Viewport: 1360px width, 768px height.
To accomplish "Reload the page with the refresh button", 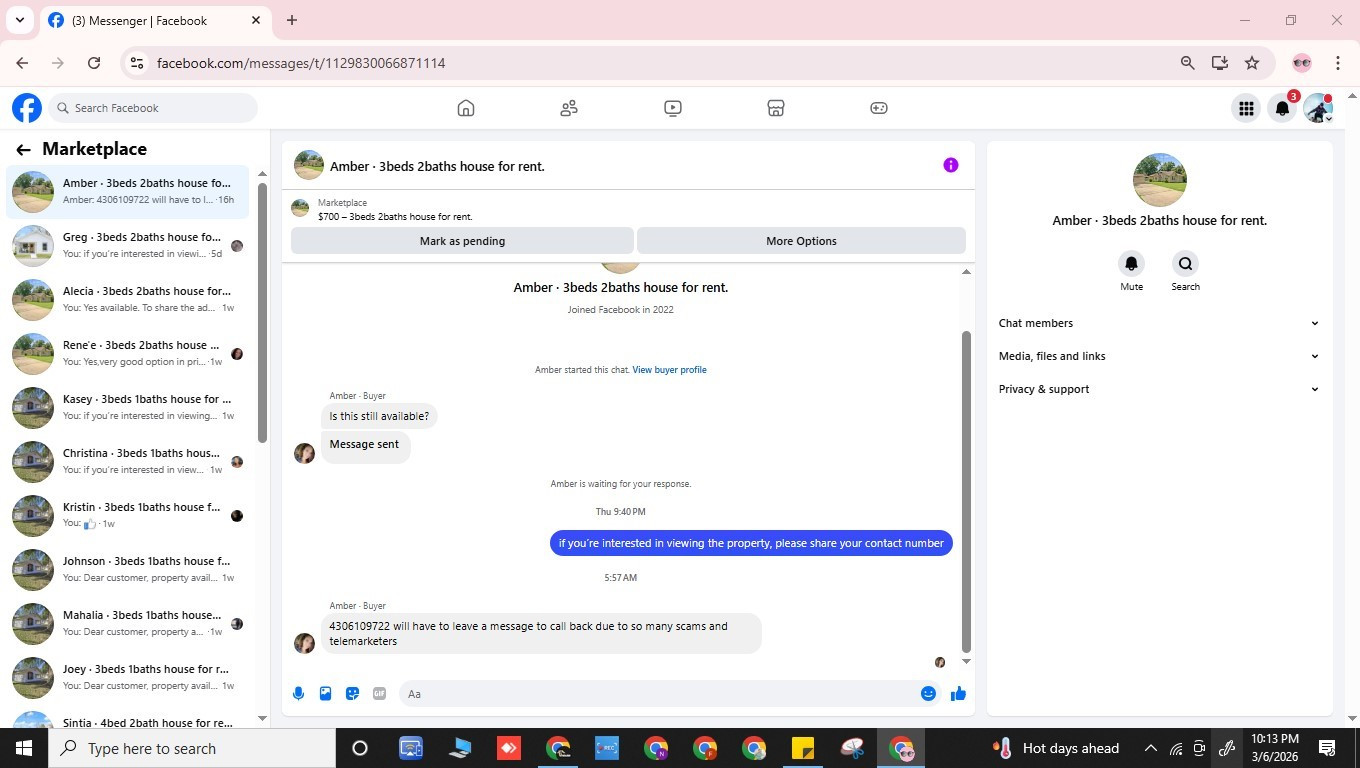I will (x=94, y=63).
